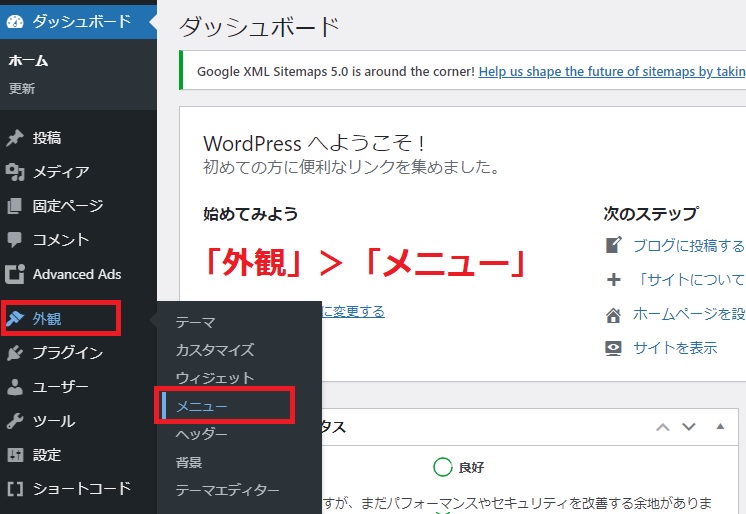The width and height of the screenshot is (746, 514).
Task: Choose 背景 in the flyout submenu
Action: click(x=189, y=462)
